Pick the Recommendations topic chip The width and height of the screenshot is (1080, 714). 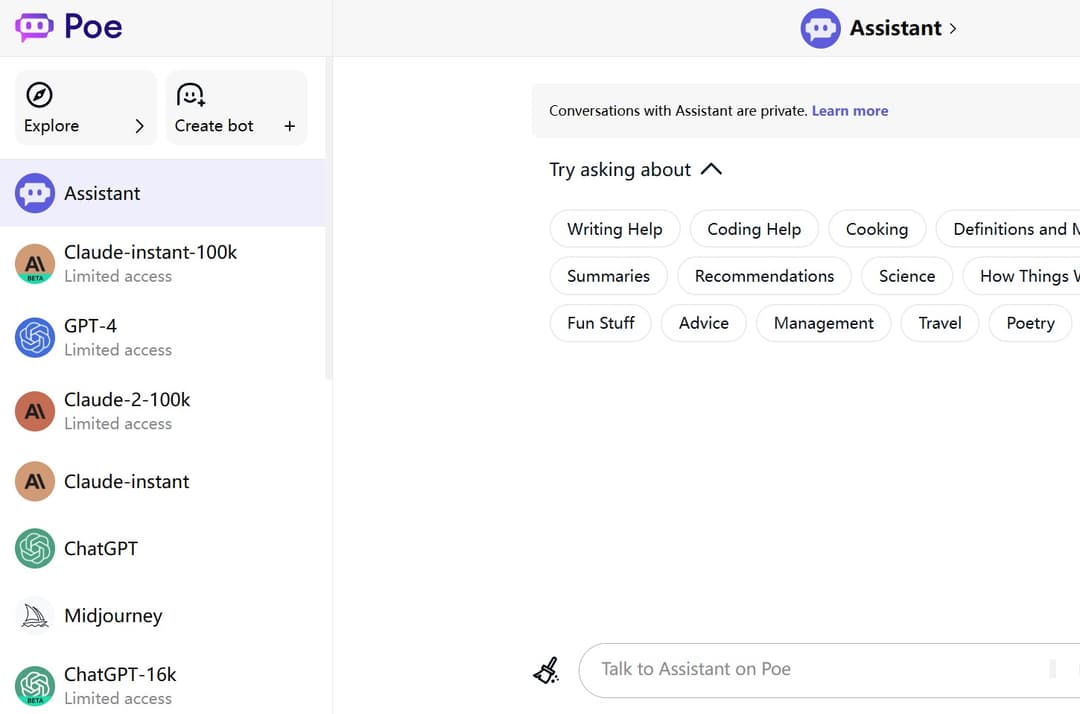pos(764,276)
